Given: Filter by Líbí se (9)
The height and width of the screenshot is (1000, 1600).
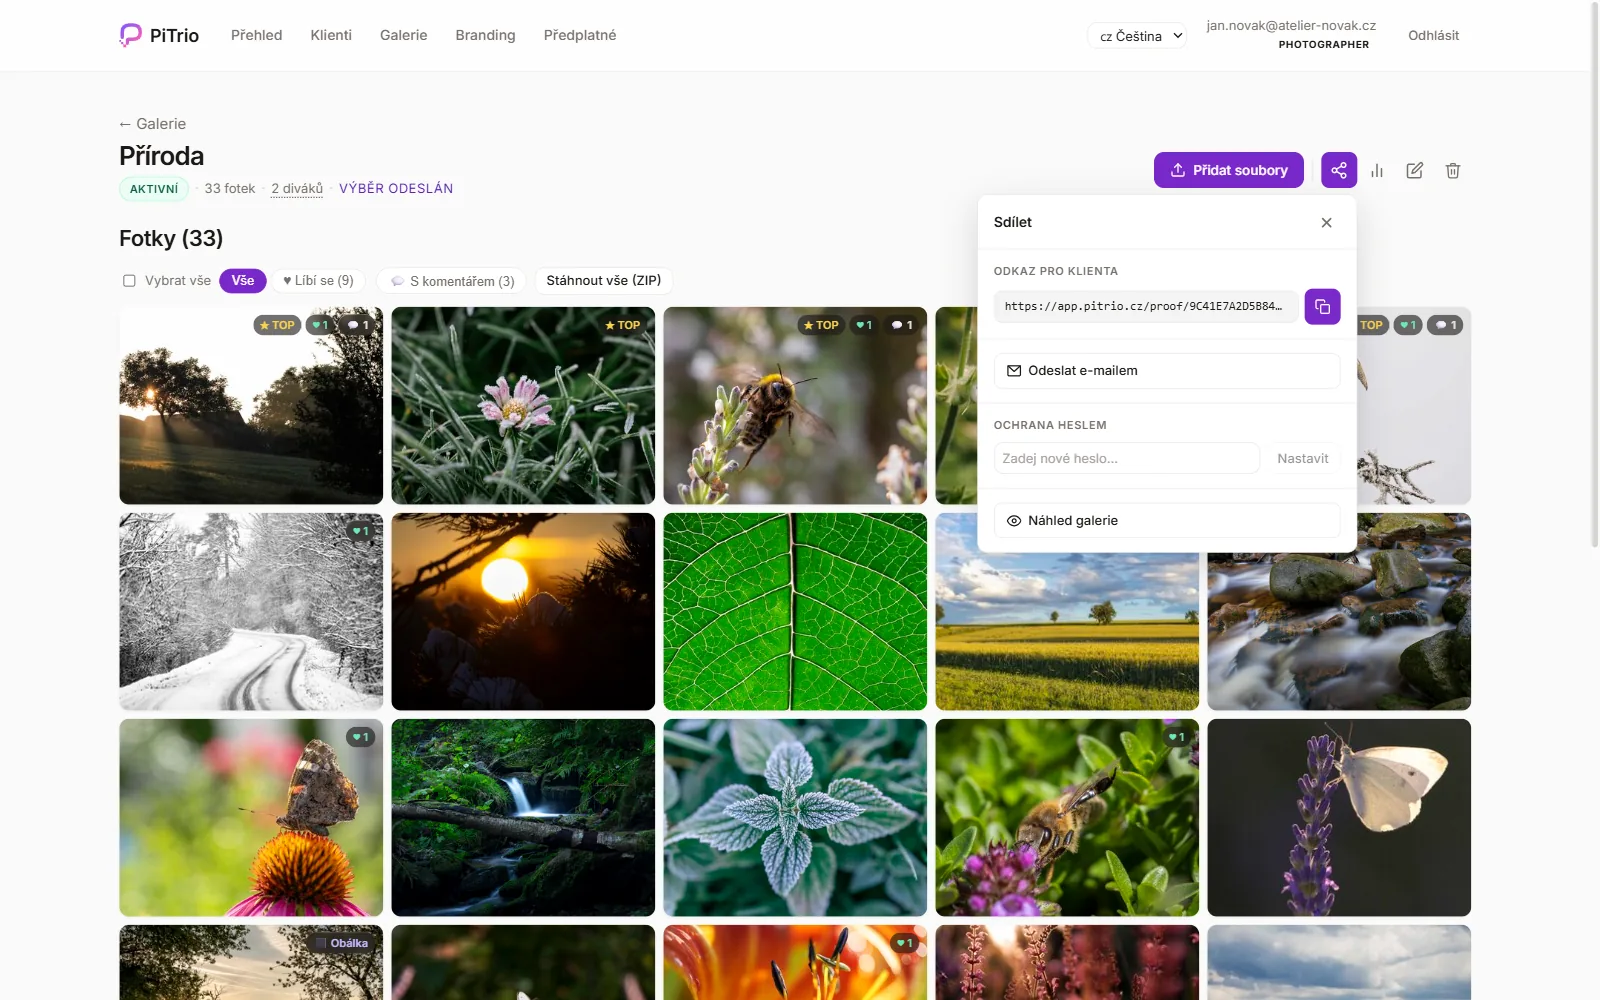Looking at the screenshot, I should click(x=319, y=281).
